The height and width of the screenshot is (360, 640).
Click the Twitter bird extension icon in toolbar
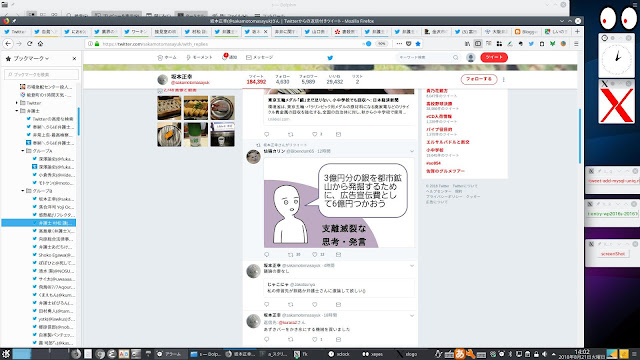click(531, 44)
